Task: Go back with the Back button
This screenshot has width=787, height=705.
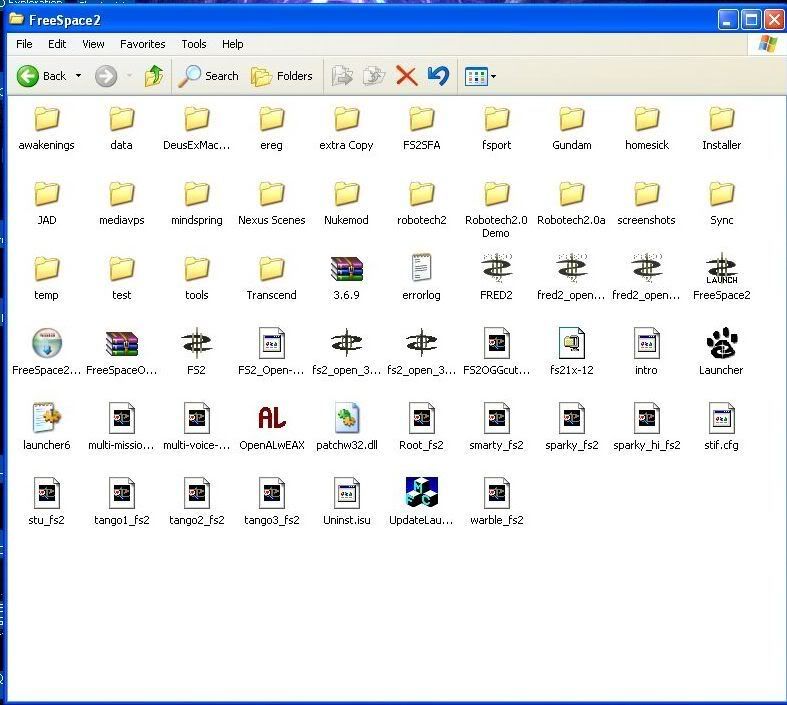Action: (x=41, y=76)
